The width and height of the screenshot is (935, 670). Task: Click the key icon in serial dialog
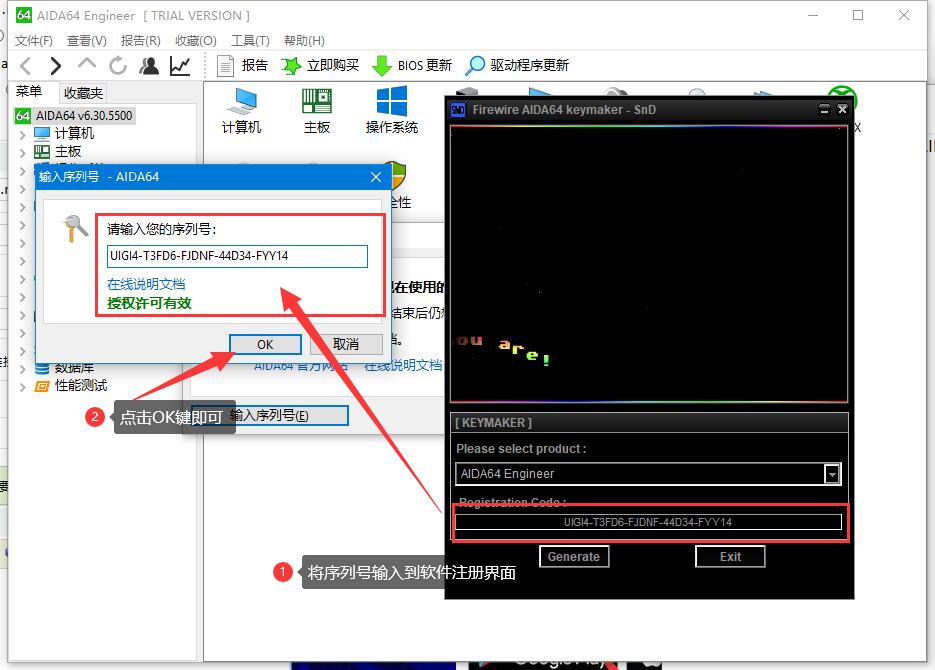click(x=75, y=228)
